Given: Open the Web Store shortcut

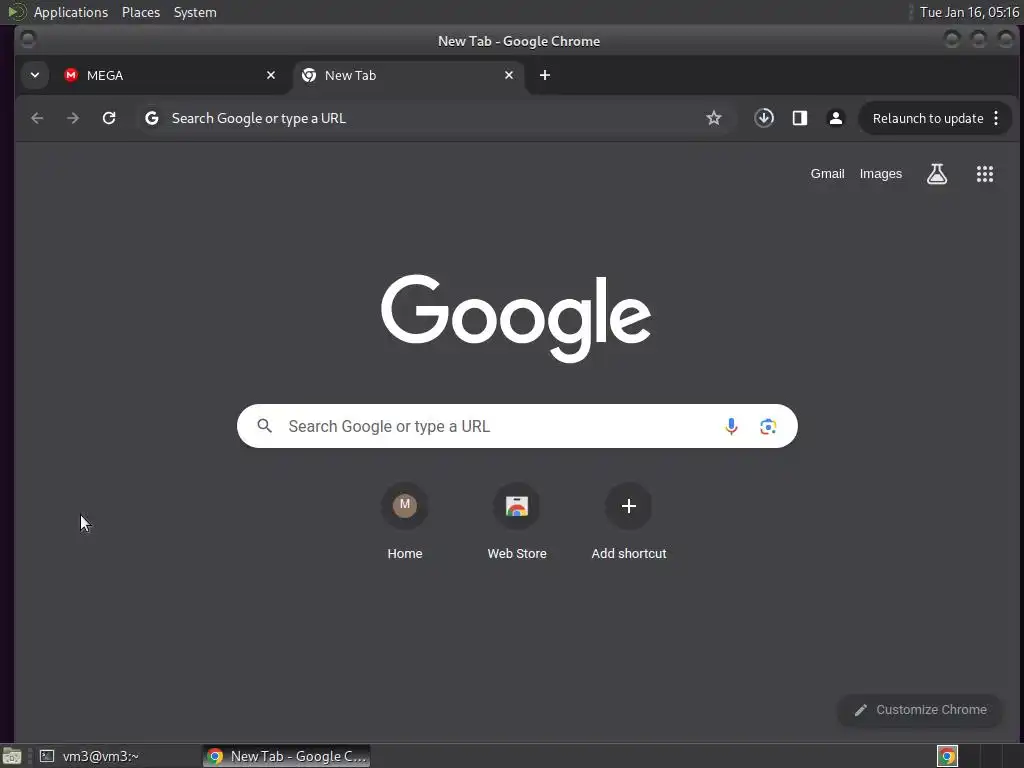Looking at the screenshot, I should coord(517,521).
